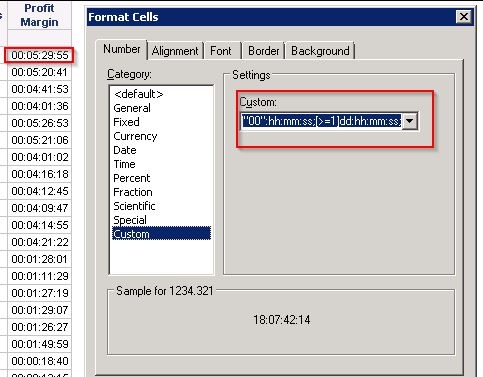Switch to the Number tab

(122, 49)
